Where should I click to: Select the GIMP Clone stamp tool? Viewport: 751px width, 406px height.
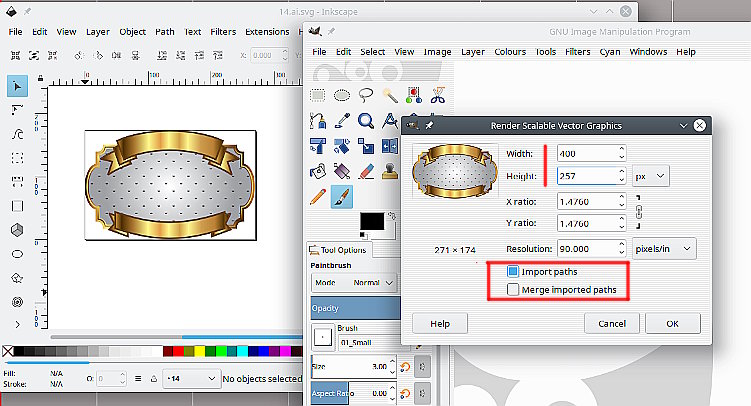[390, 171]
